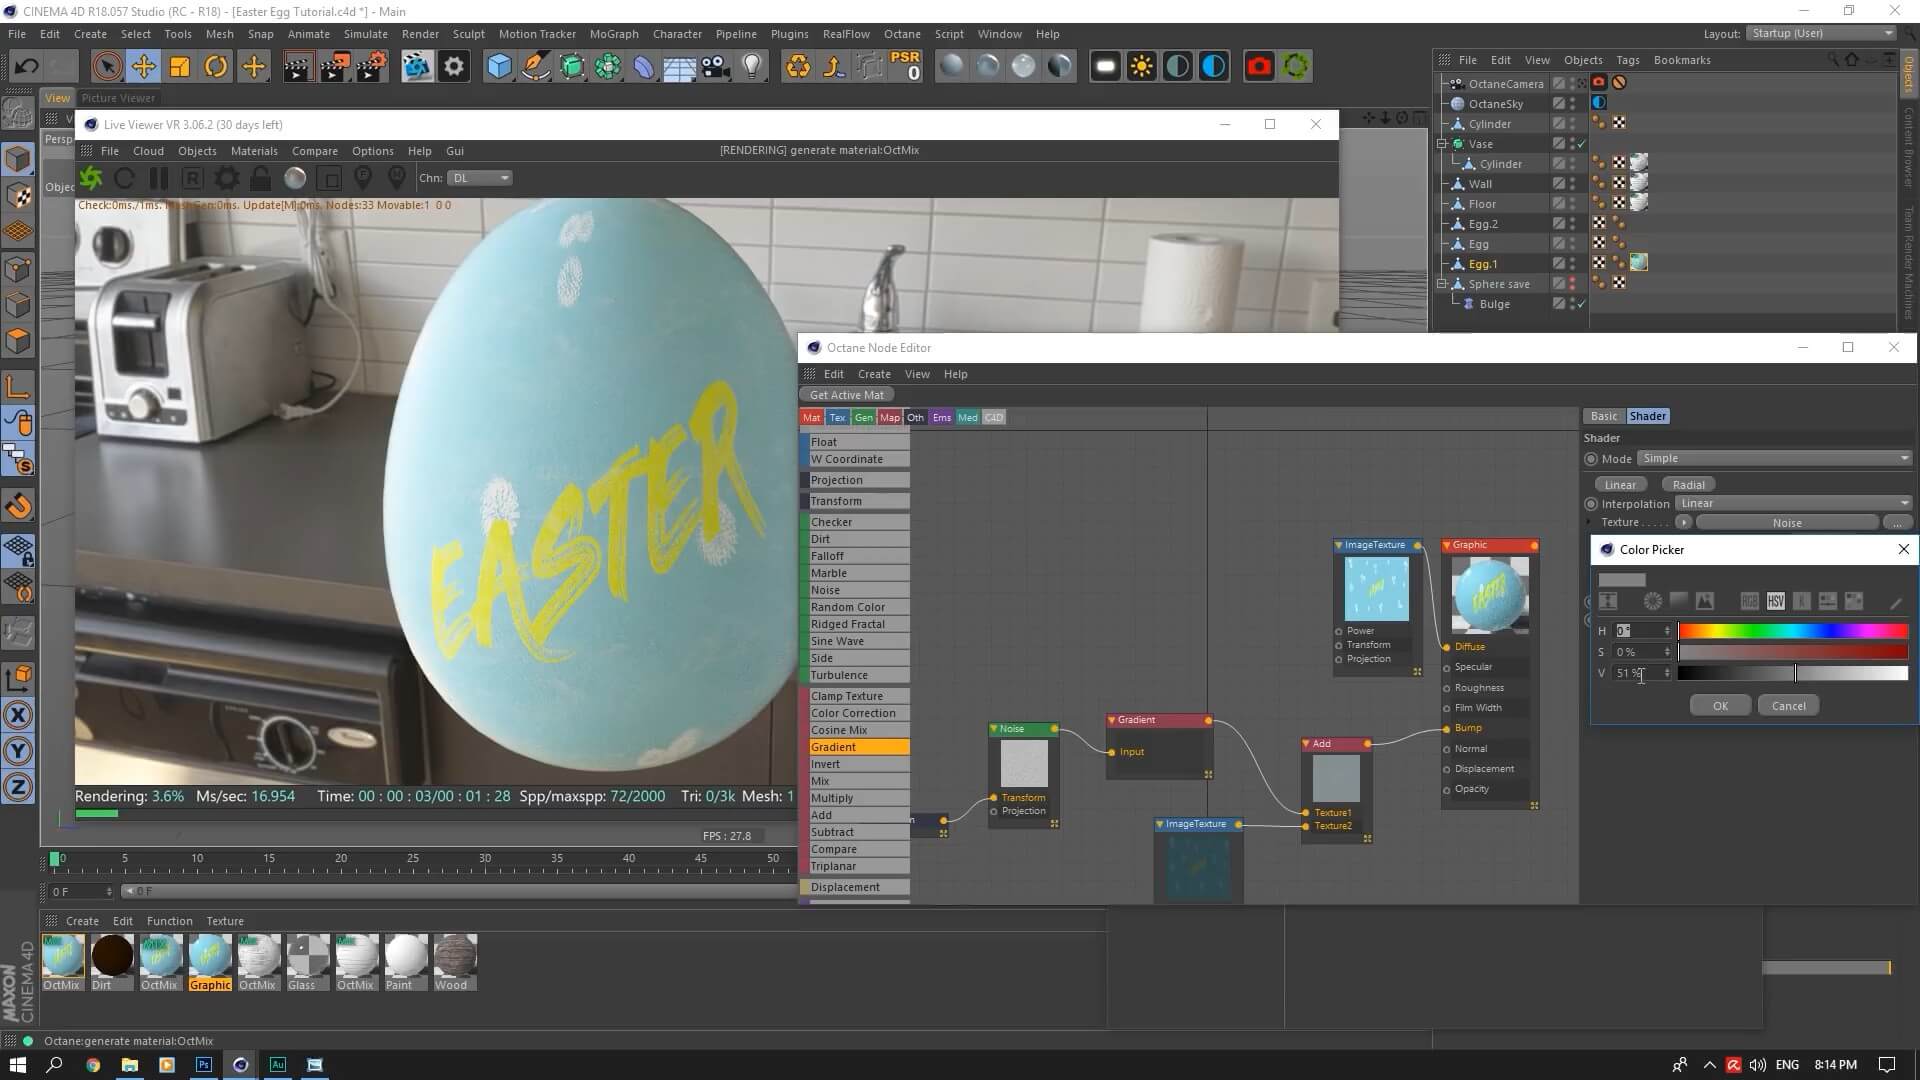This screenshot has width=1920, height=1080.
Task: Toggle visibility dots for the Wall object
Action: (1572, 184)
